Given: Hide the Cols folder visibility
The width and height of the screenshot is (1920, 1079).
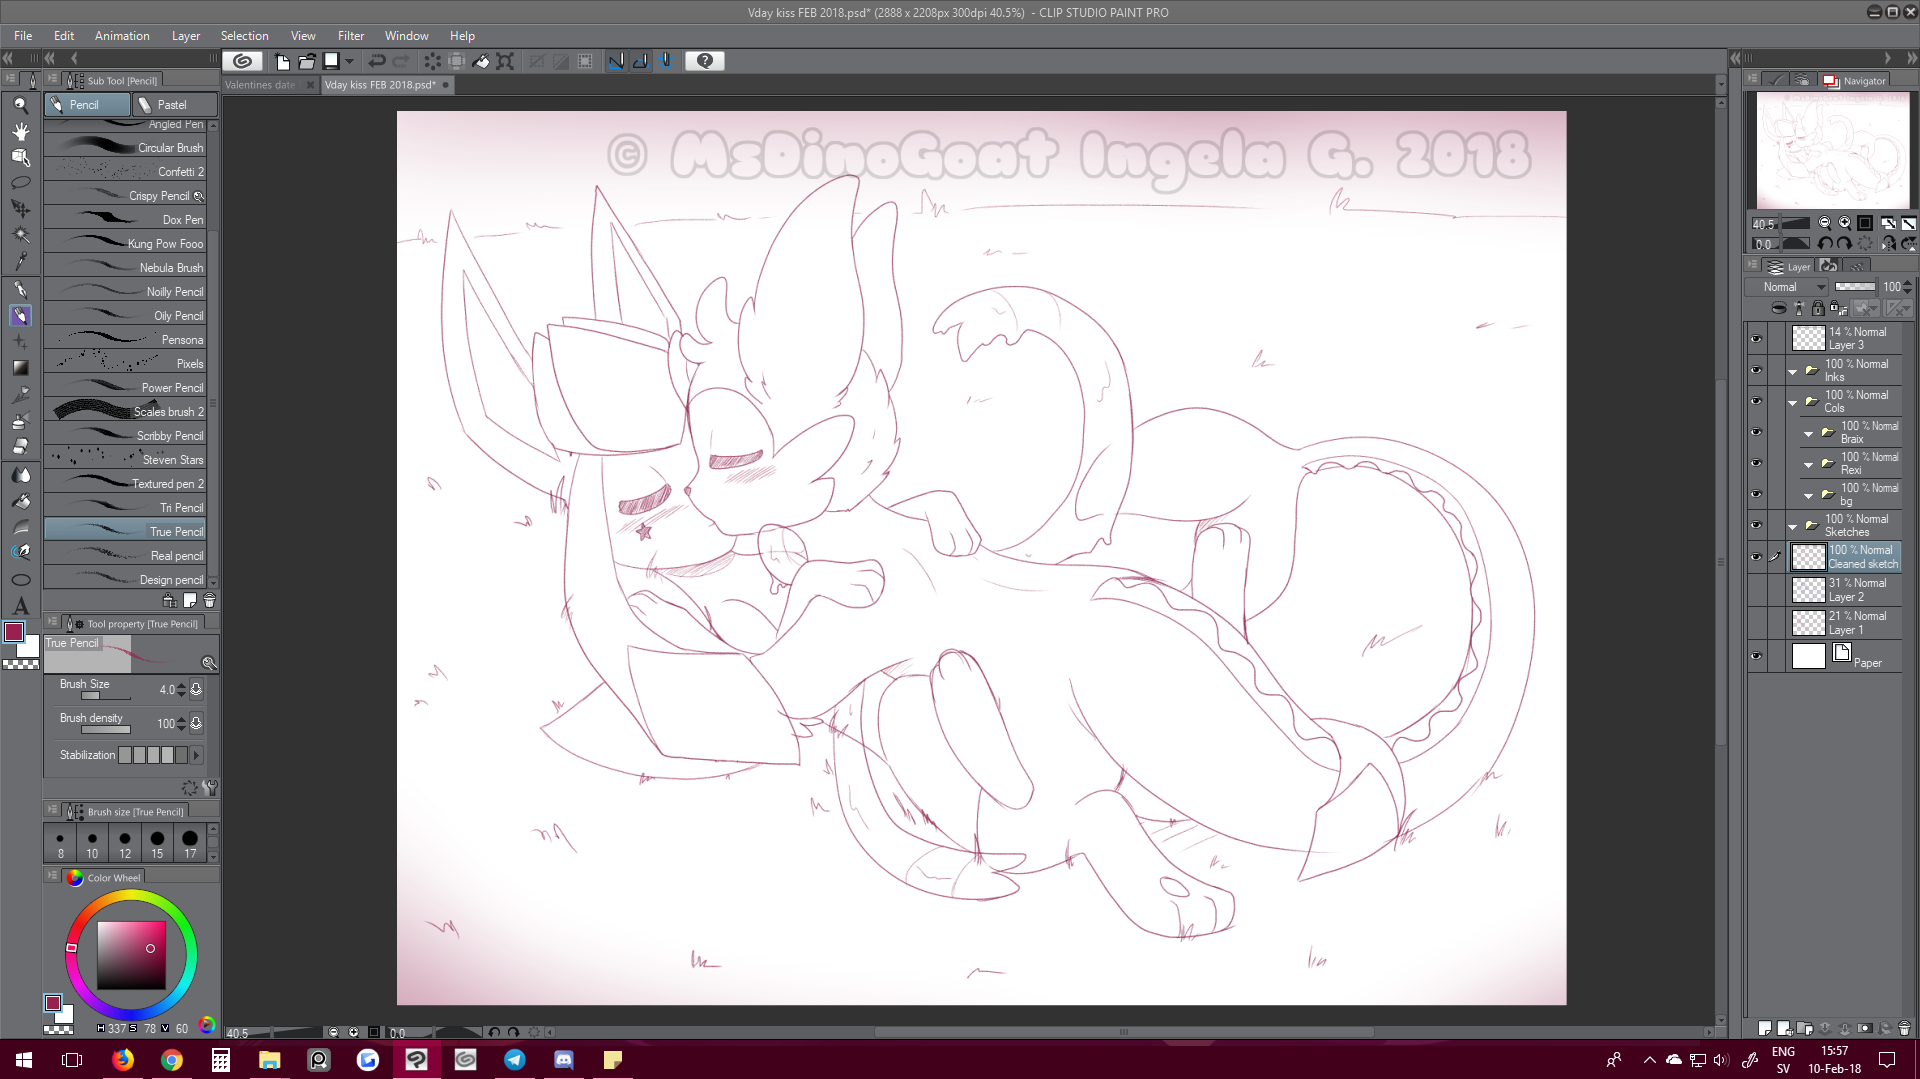Looking at the screenshot, I should pyautogui.click(x=1756, y=401).
